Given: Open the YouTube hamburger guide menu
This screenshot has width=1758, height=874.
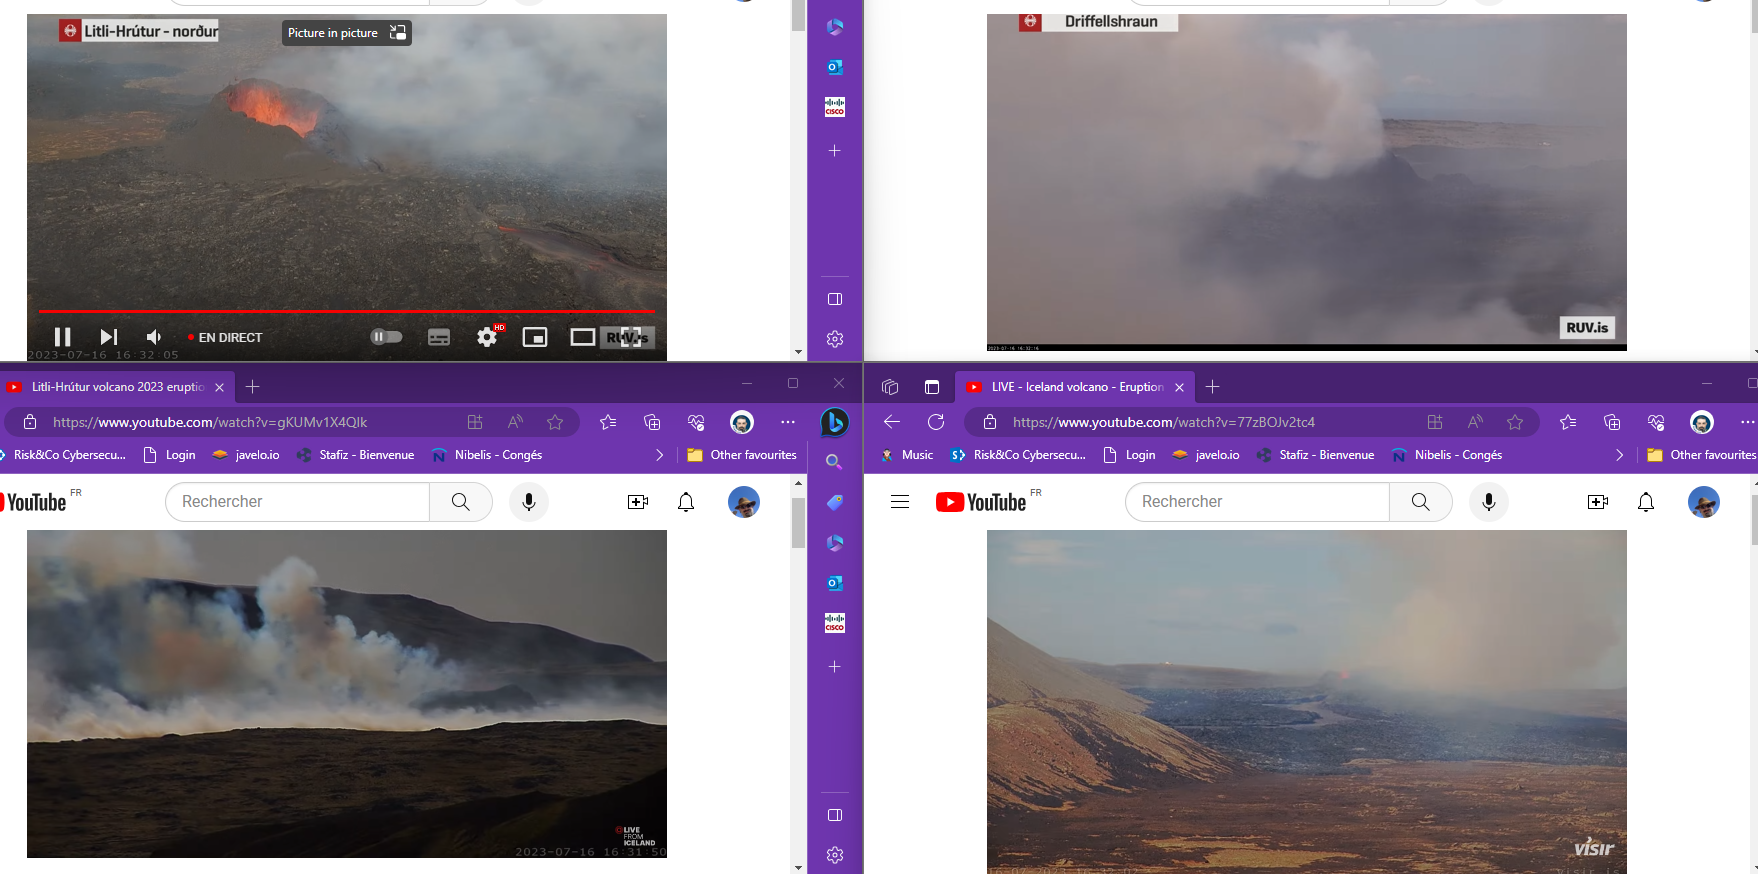Looking at the screenshot, I should 900,502.
